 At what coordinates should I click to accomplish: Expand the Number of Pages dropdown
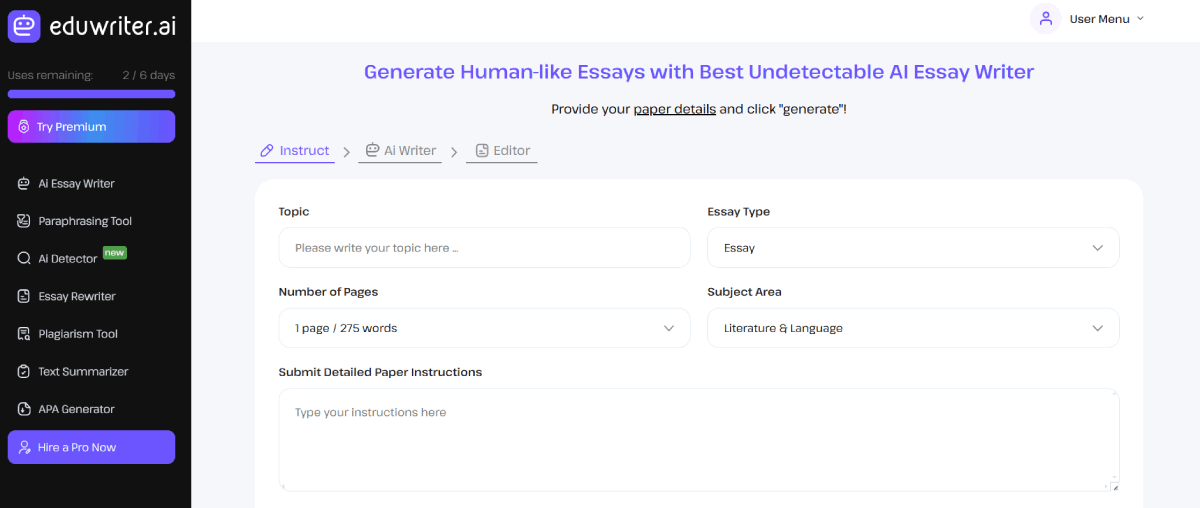pos(484,328)
